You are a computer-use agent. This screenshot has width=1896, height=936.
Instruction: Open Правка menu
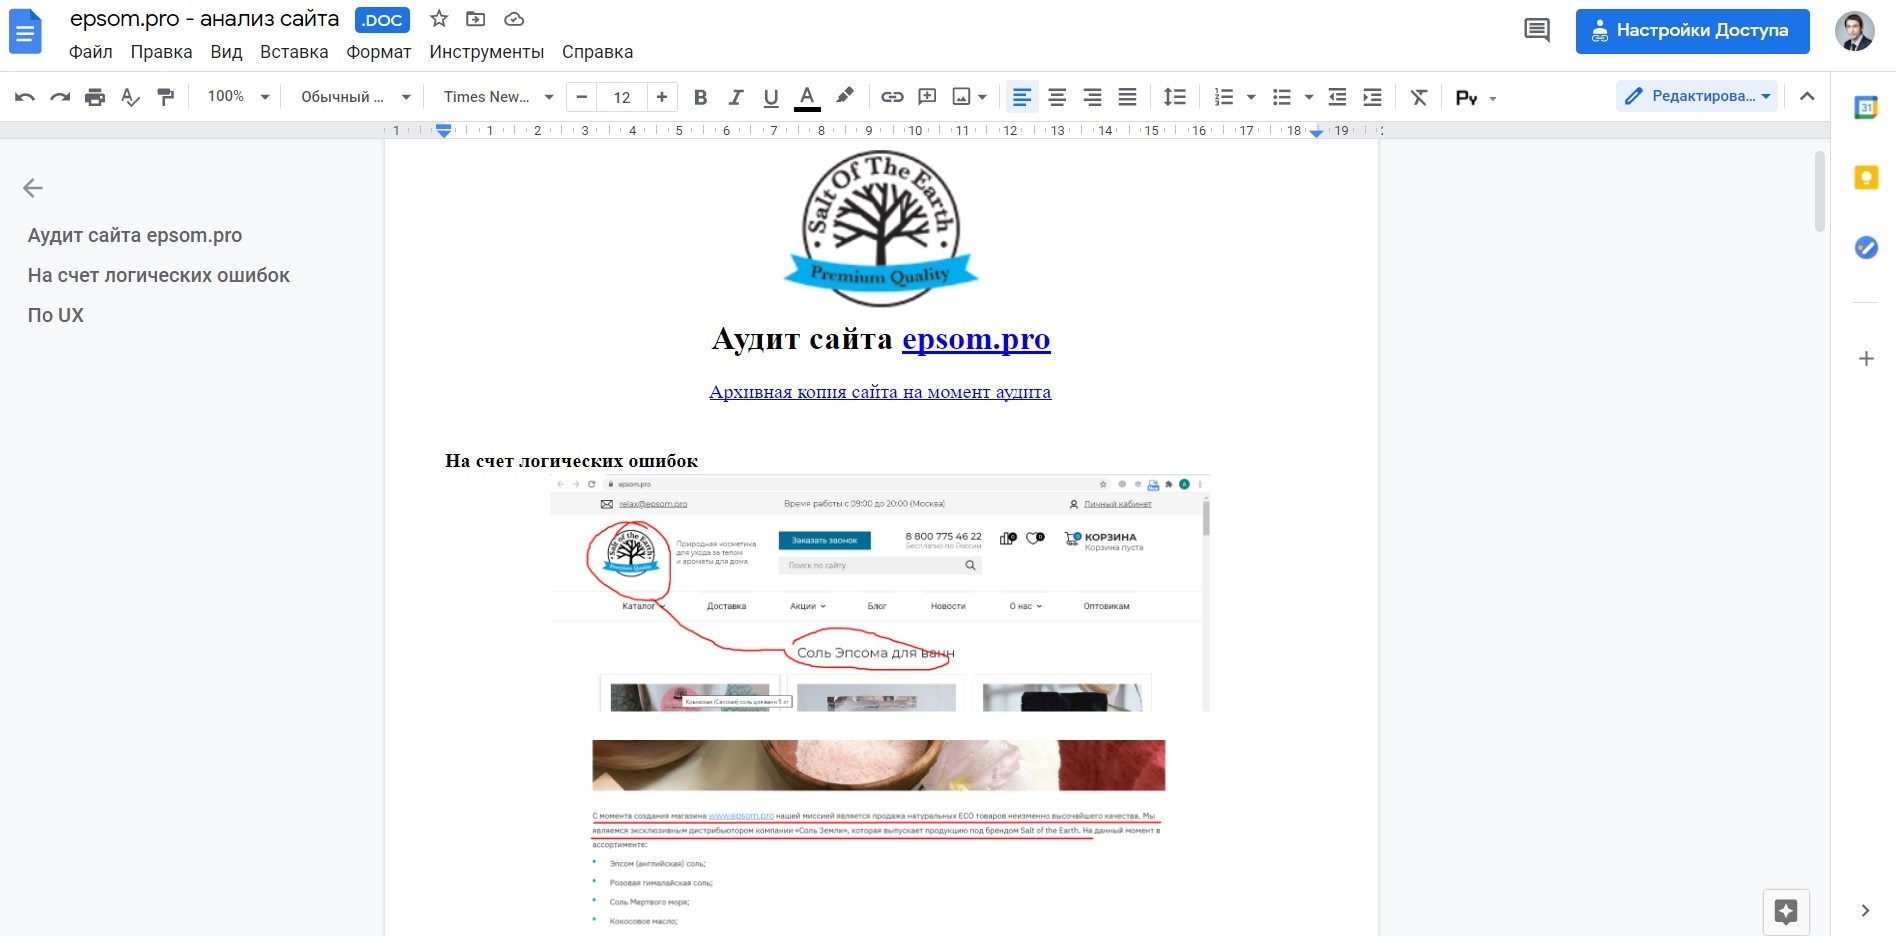coord(161,52)
